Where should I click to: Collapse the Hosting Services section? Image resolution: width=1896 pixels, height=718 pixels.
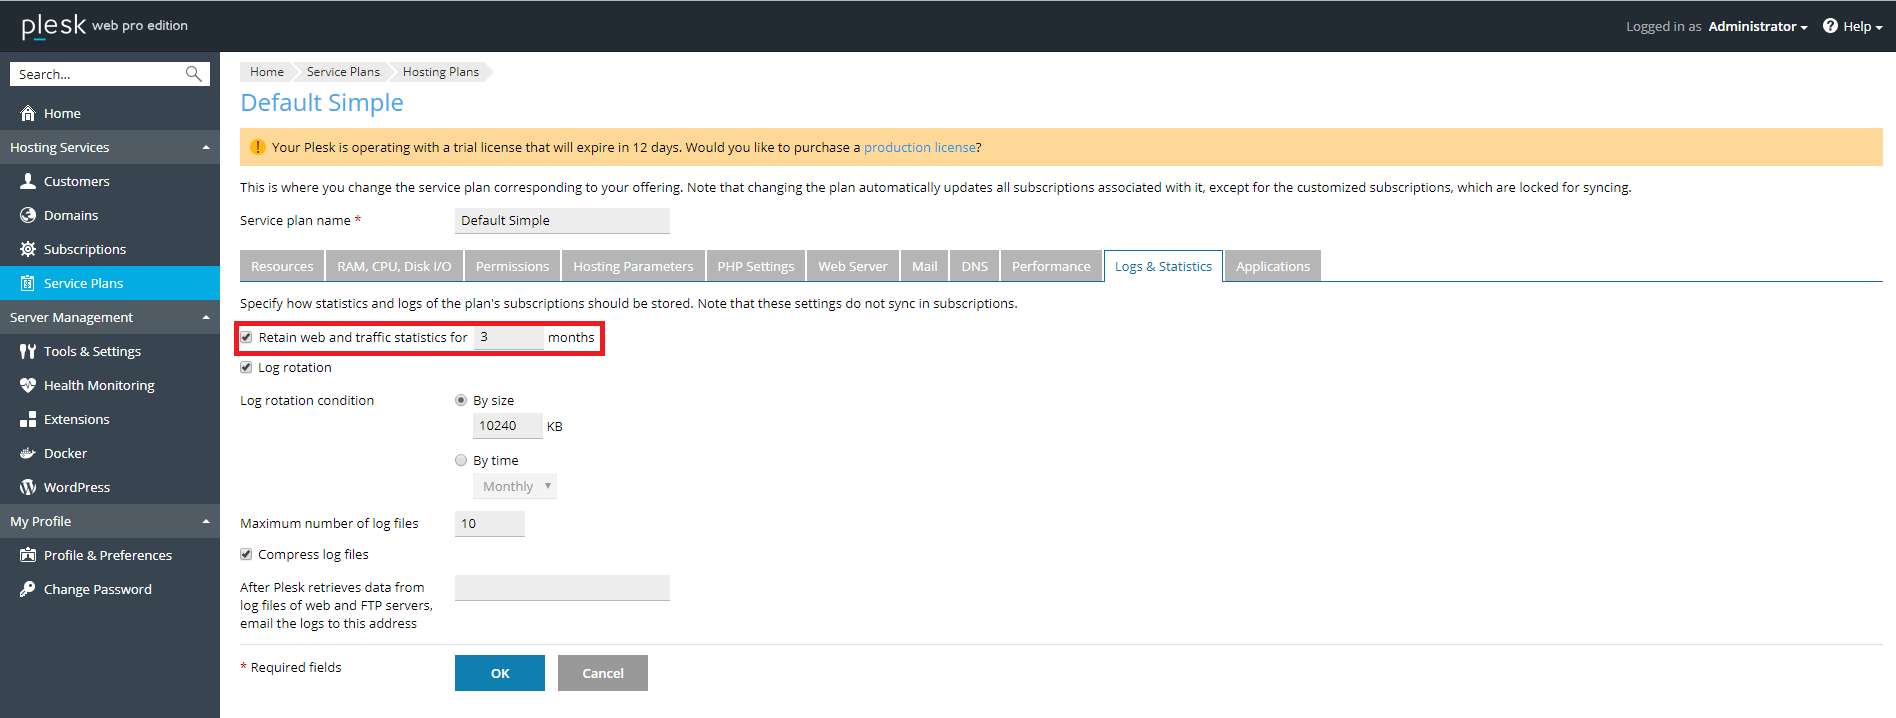point(206,147)
